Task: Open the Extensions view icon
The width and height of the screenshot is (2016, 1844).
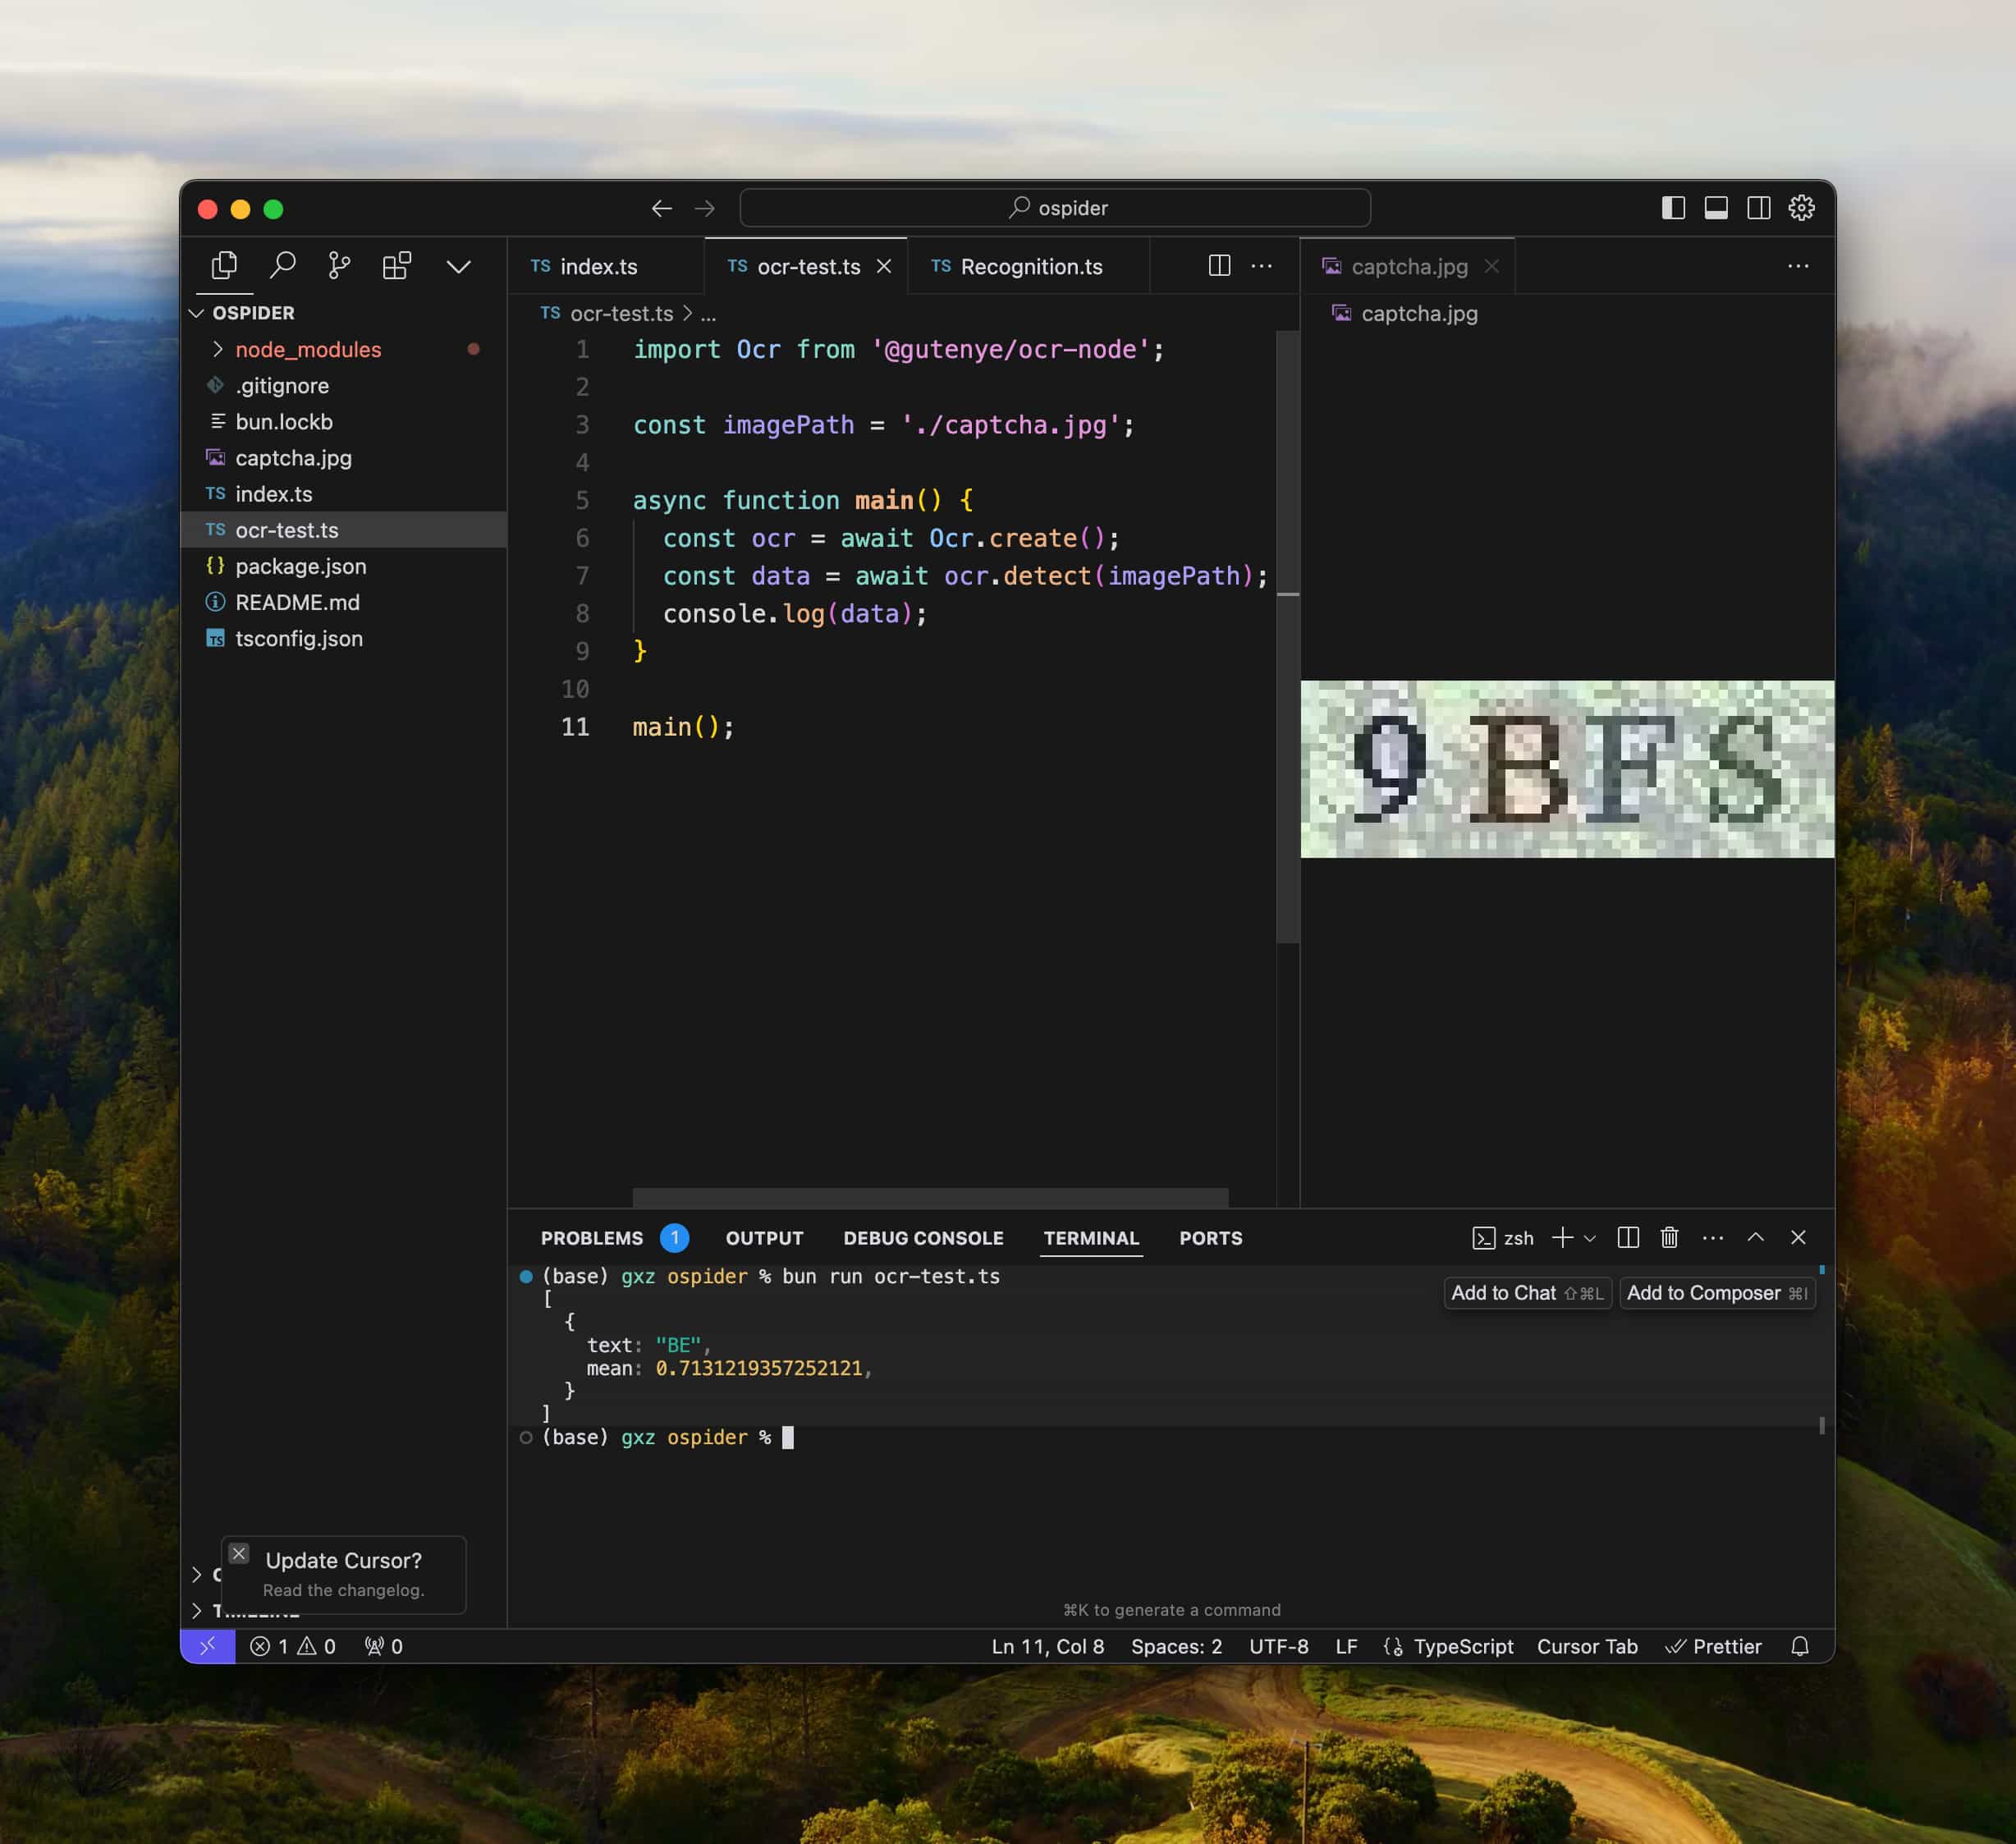Action: [x=396, y=265]
